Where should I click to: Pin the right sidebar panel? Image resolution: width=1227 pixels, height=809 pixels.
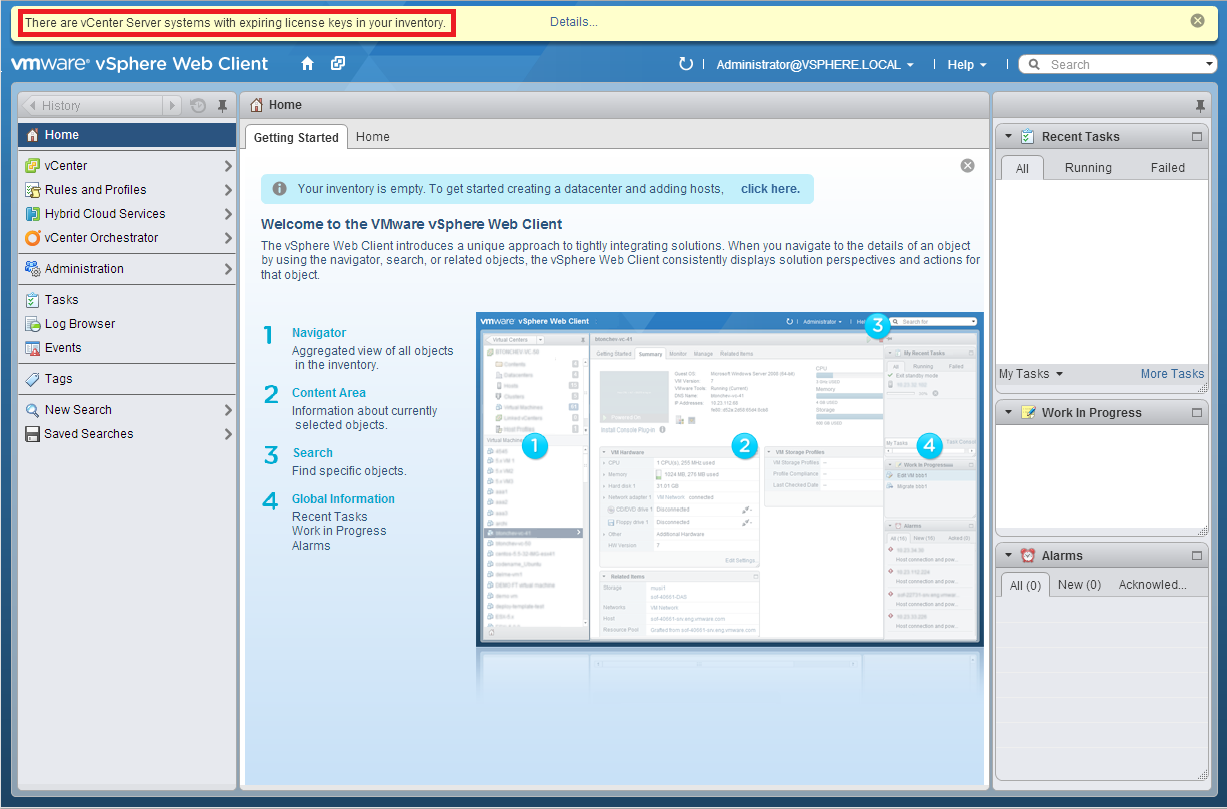click(x=1200, y=106)
